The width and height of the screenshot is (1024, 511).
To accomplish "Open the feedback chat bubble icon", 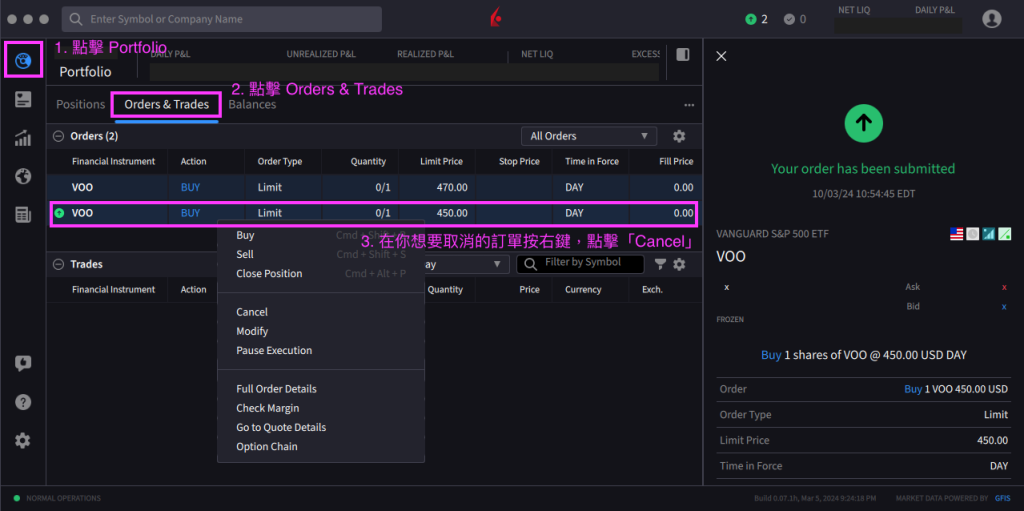I will 23,363.
